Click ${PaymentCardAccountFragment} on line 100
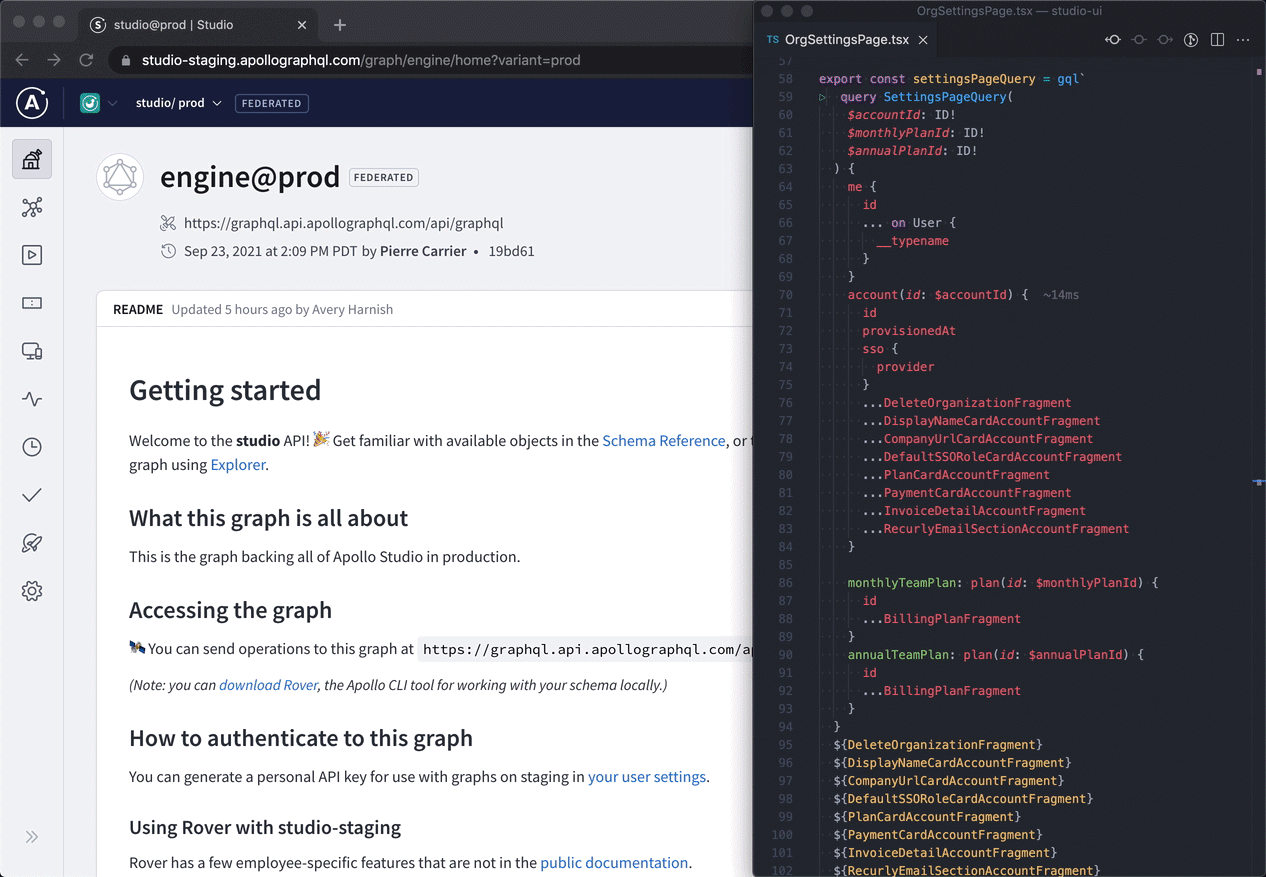This screenshot has width=1266, height=877. [x=937, y=835]
